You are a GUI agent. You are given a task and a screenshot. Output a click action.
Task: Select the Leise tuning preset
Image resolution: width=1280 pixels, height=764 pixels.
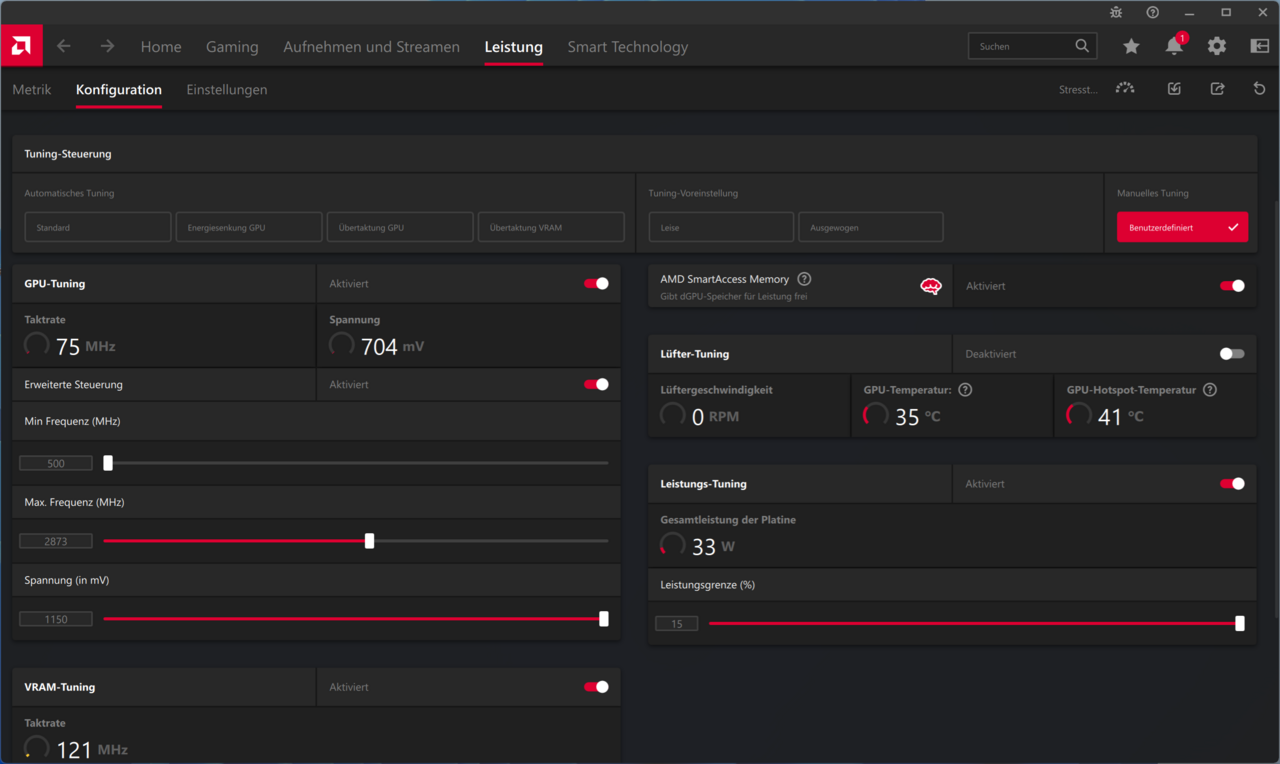721,227
